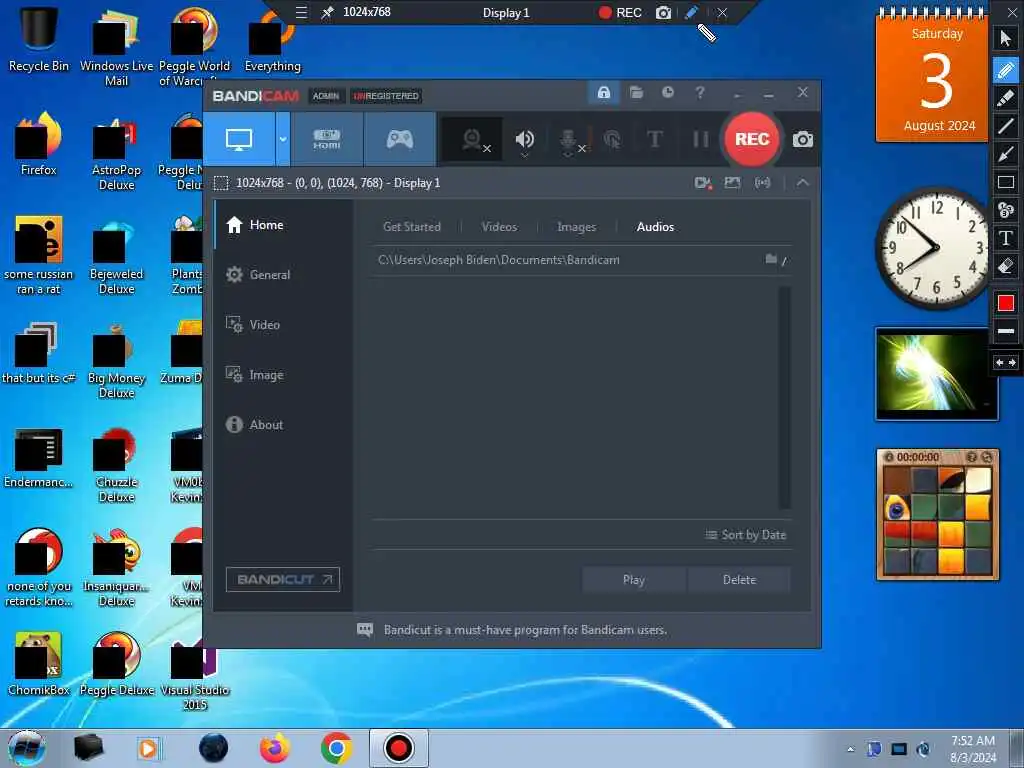Select the Highlighter drawing tool
This screenshot has height=768, width=1024.
(x=1006, y=97)
